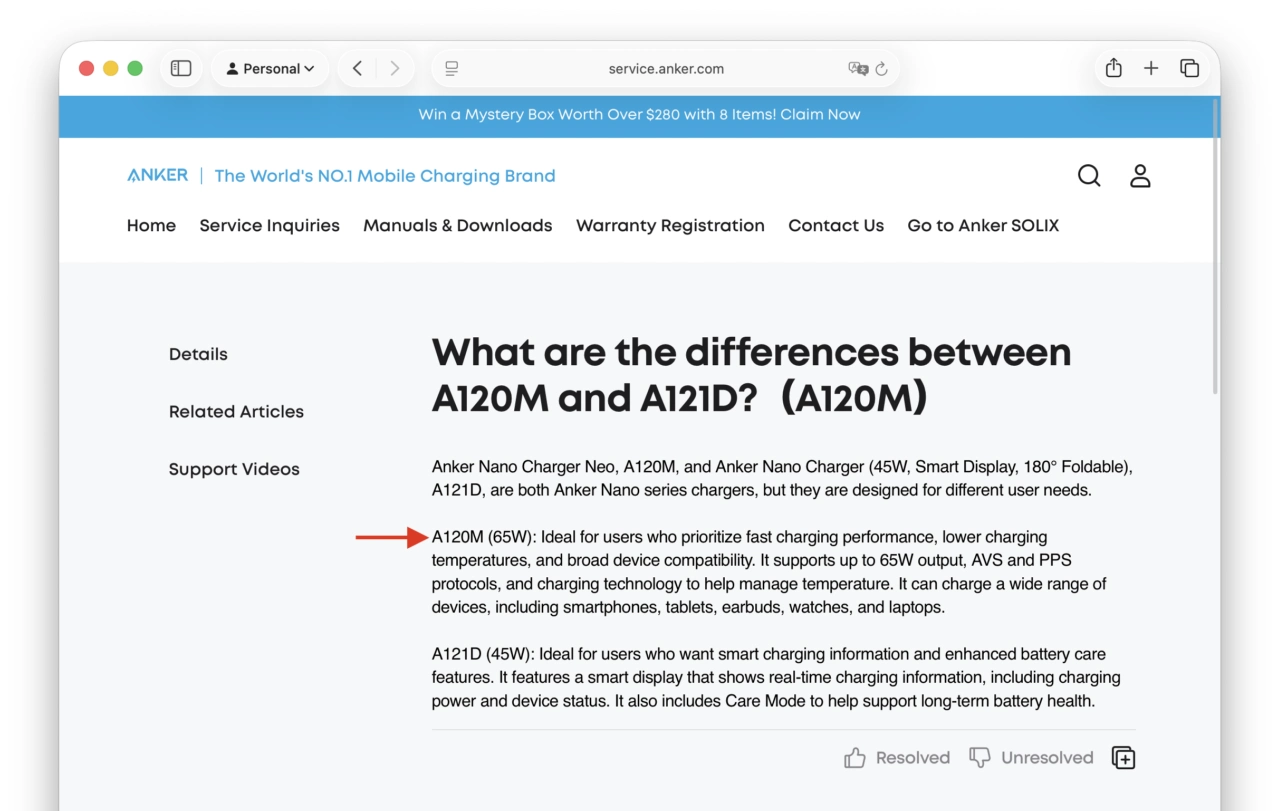Open Manuals & Downloads menu item

click(458, 226)
